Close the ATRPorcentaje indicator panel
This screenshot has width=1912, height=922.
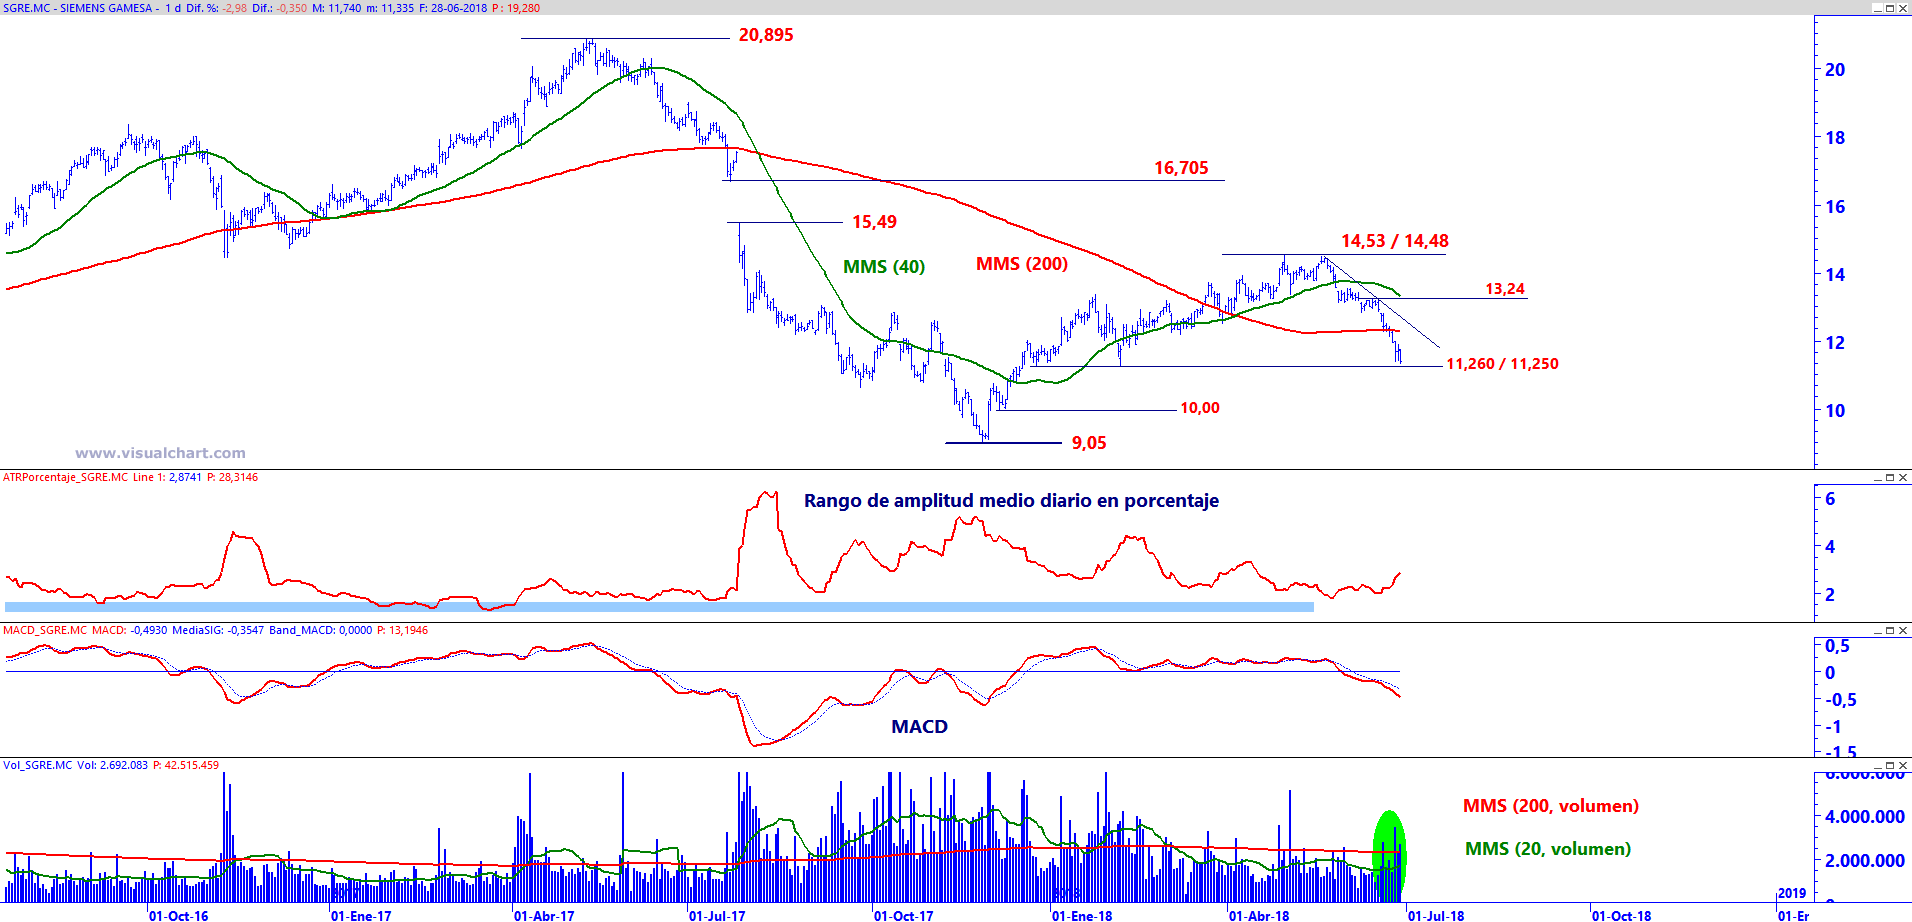[1903, 478]
